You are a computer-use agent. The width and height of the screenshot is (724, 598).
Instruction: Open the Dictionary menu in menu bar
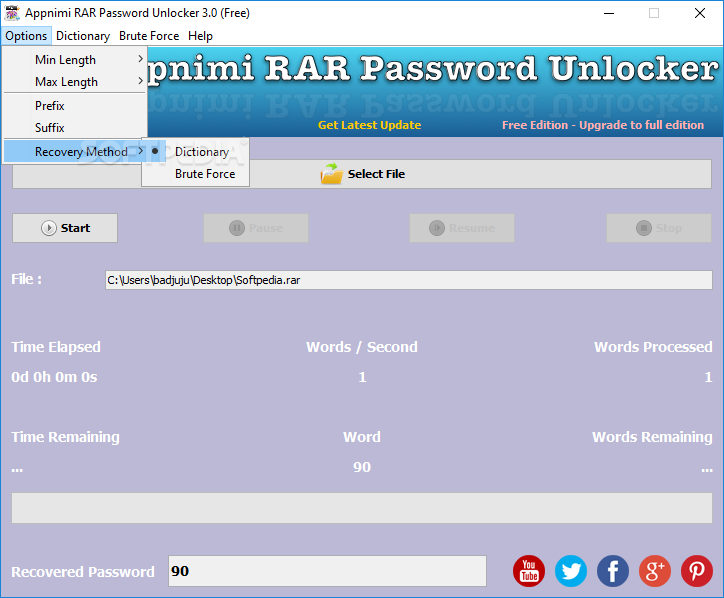(83, 36)
